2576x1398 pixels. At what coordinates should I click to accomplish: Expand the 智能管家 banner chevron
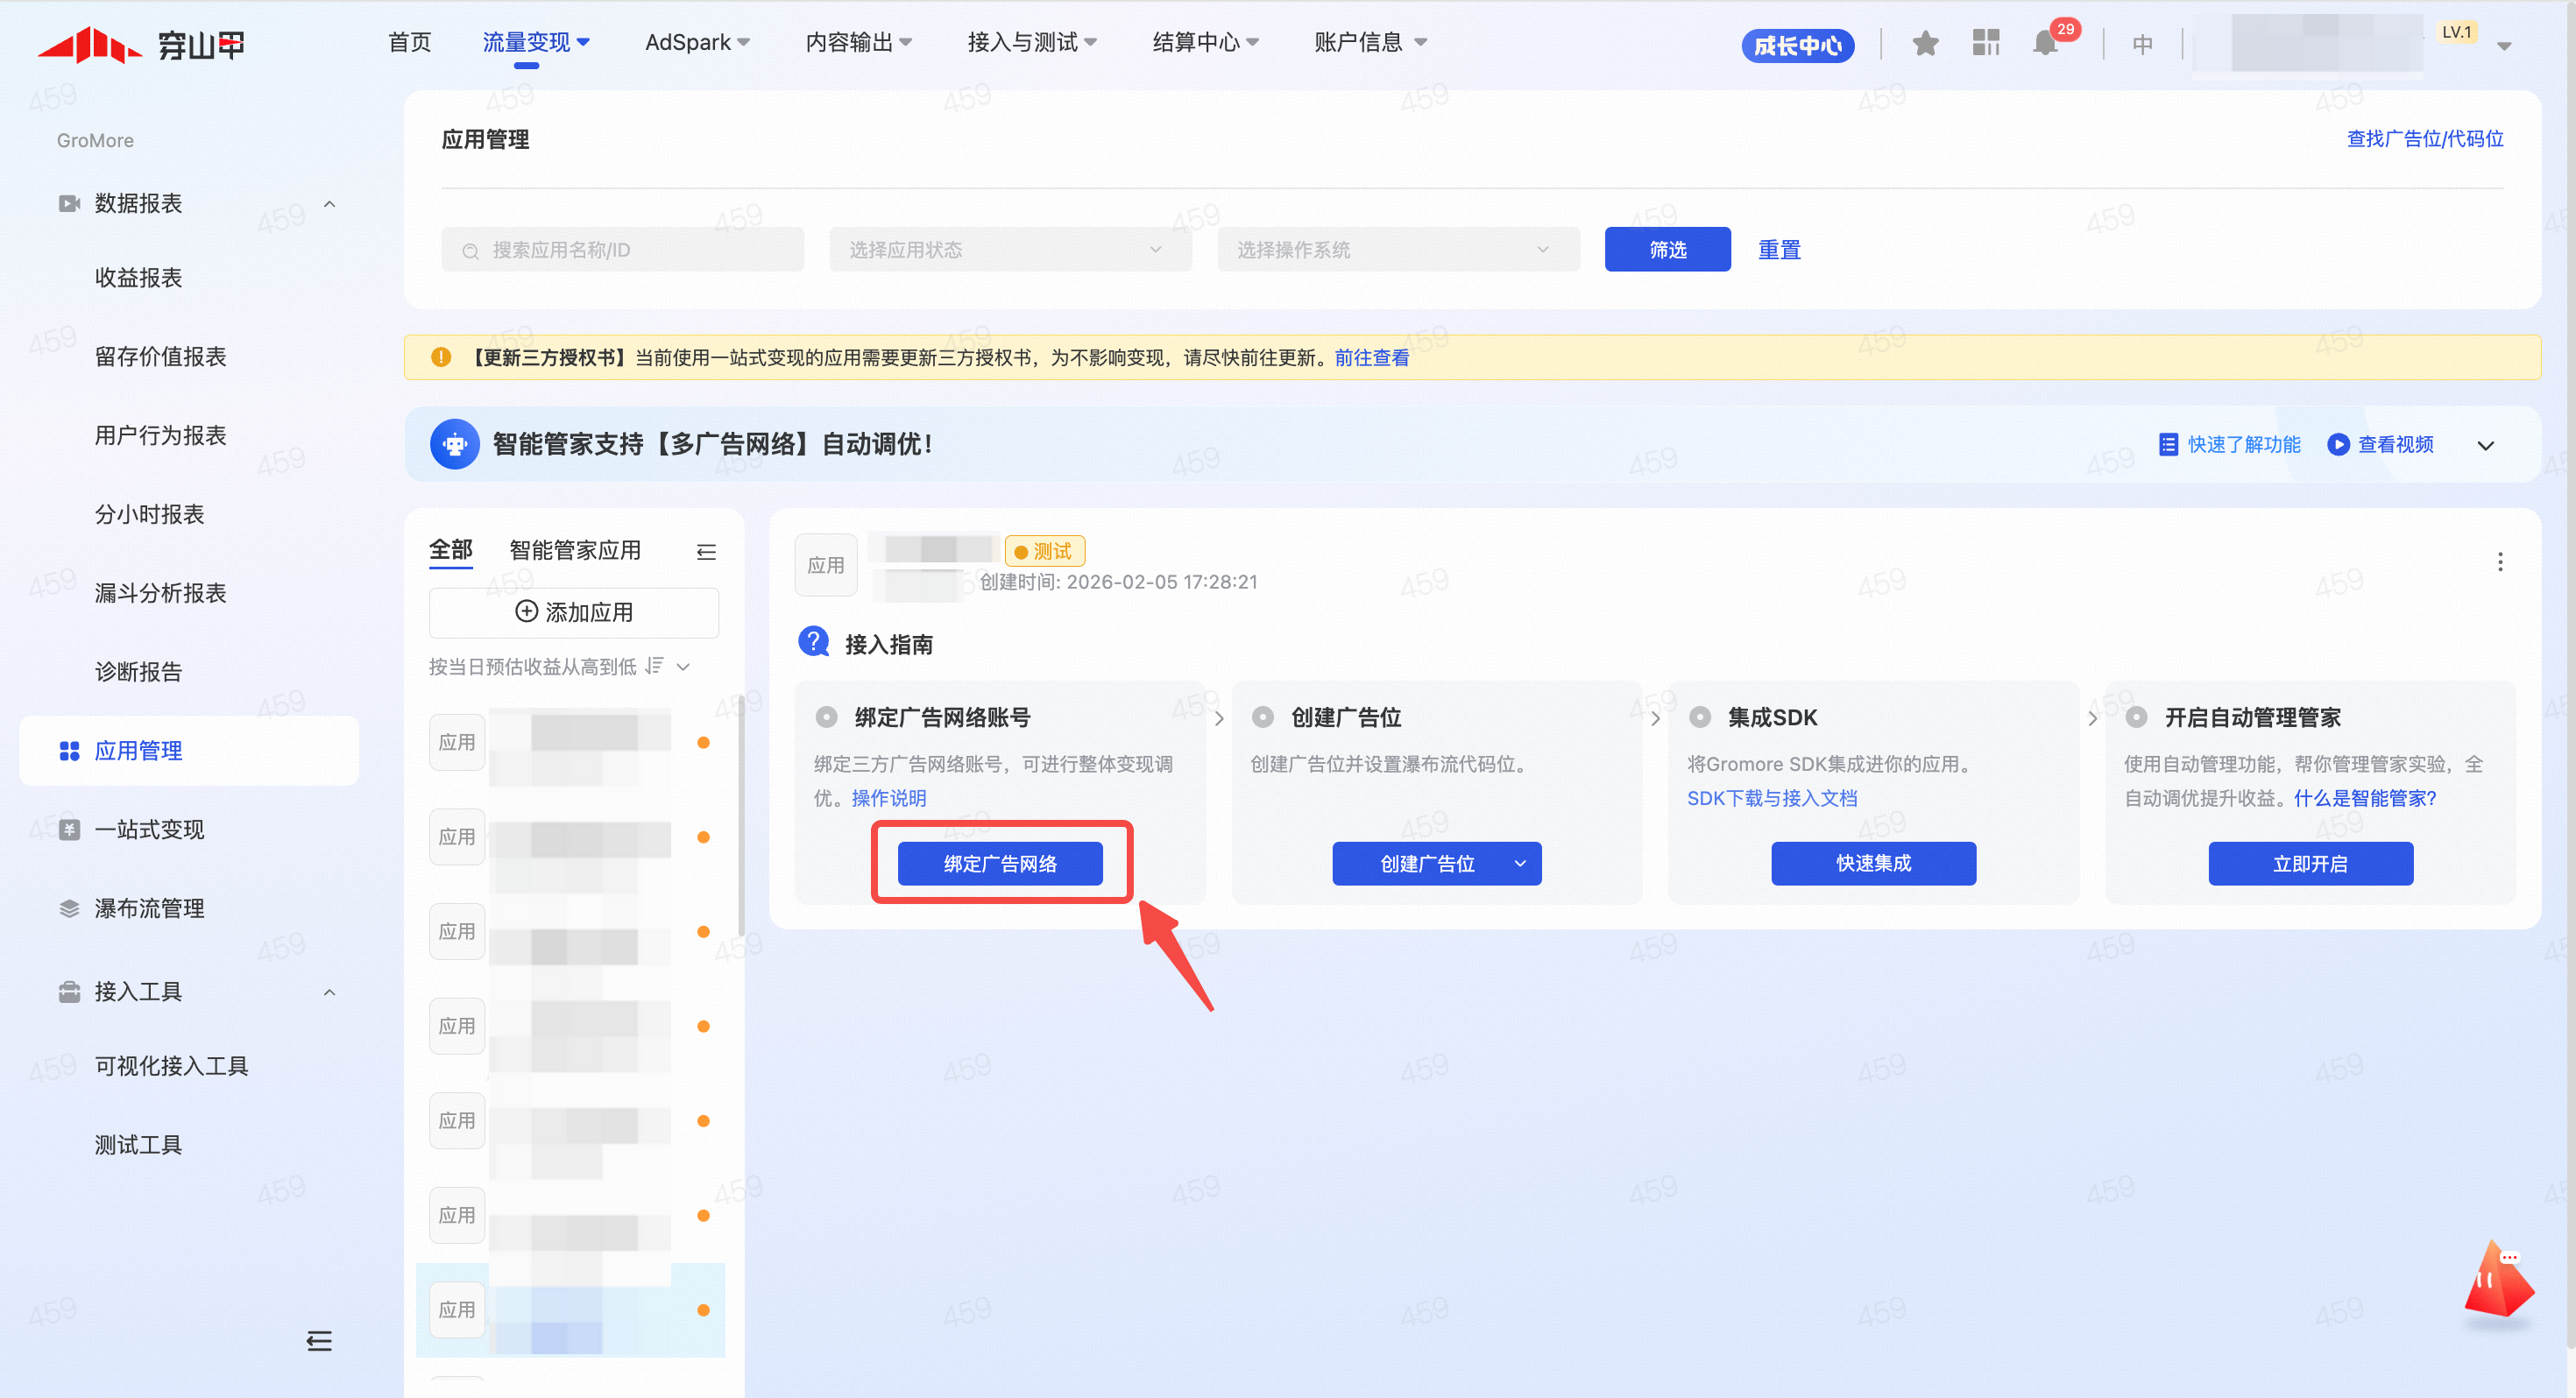[2486, 445]
